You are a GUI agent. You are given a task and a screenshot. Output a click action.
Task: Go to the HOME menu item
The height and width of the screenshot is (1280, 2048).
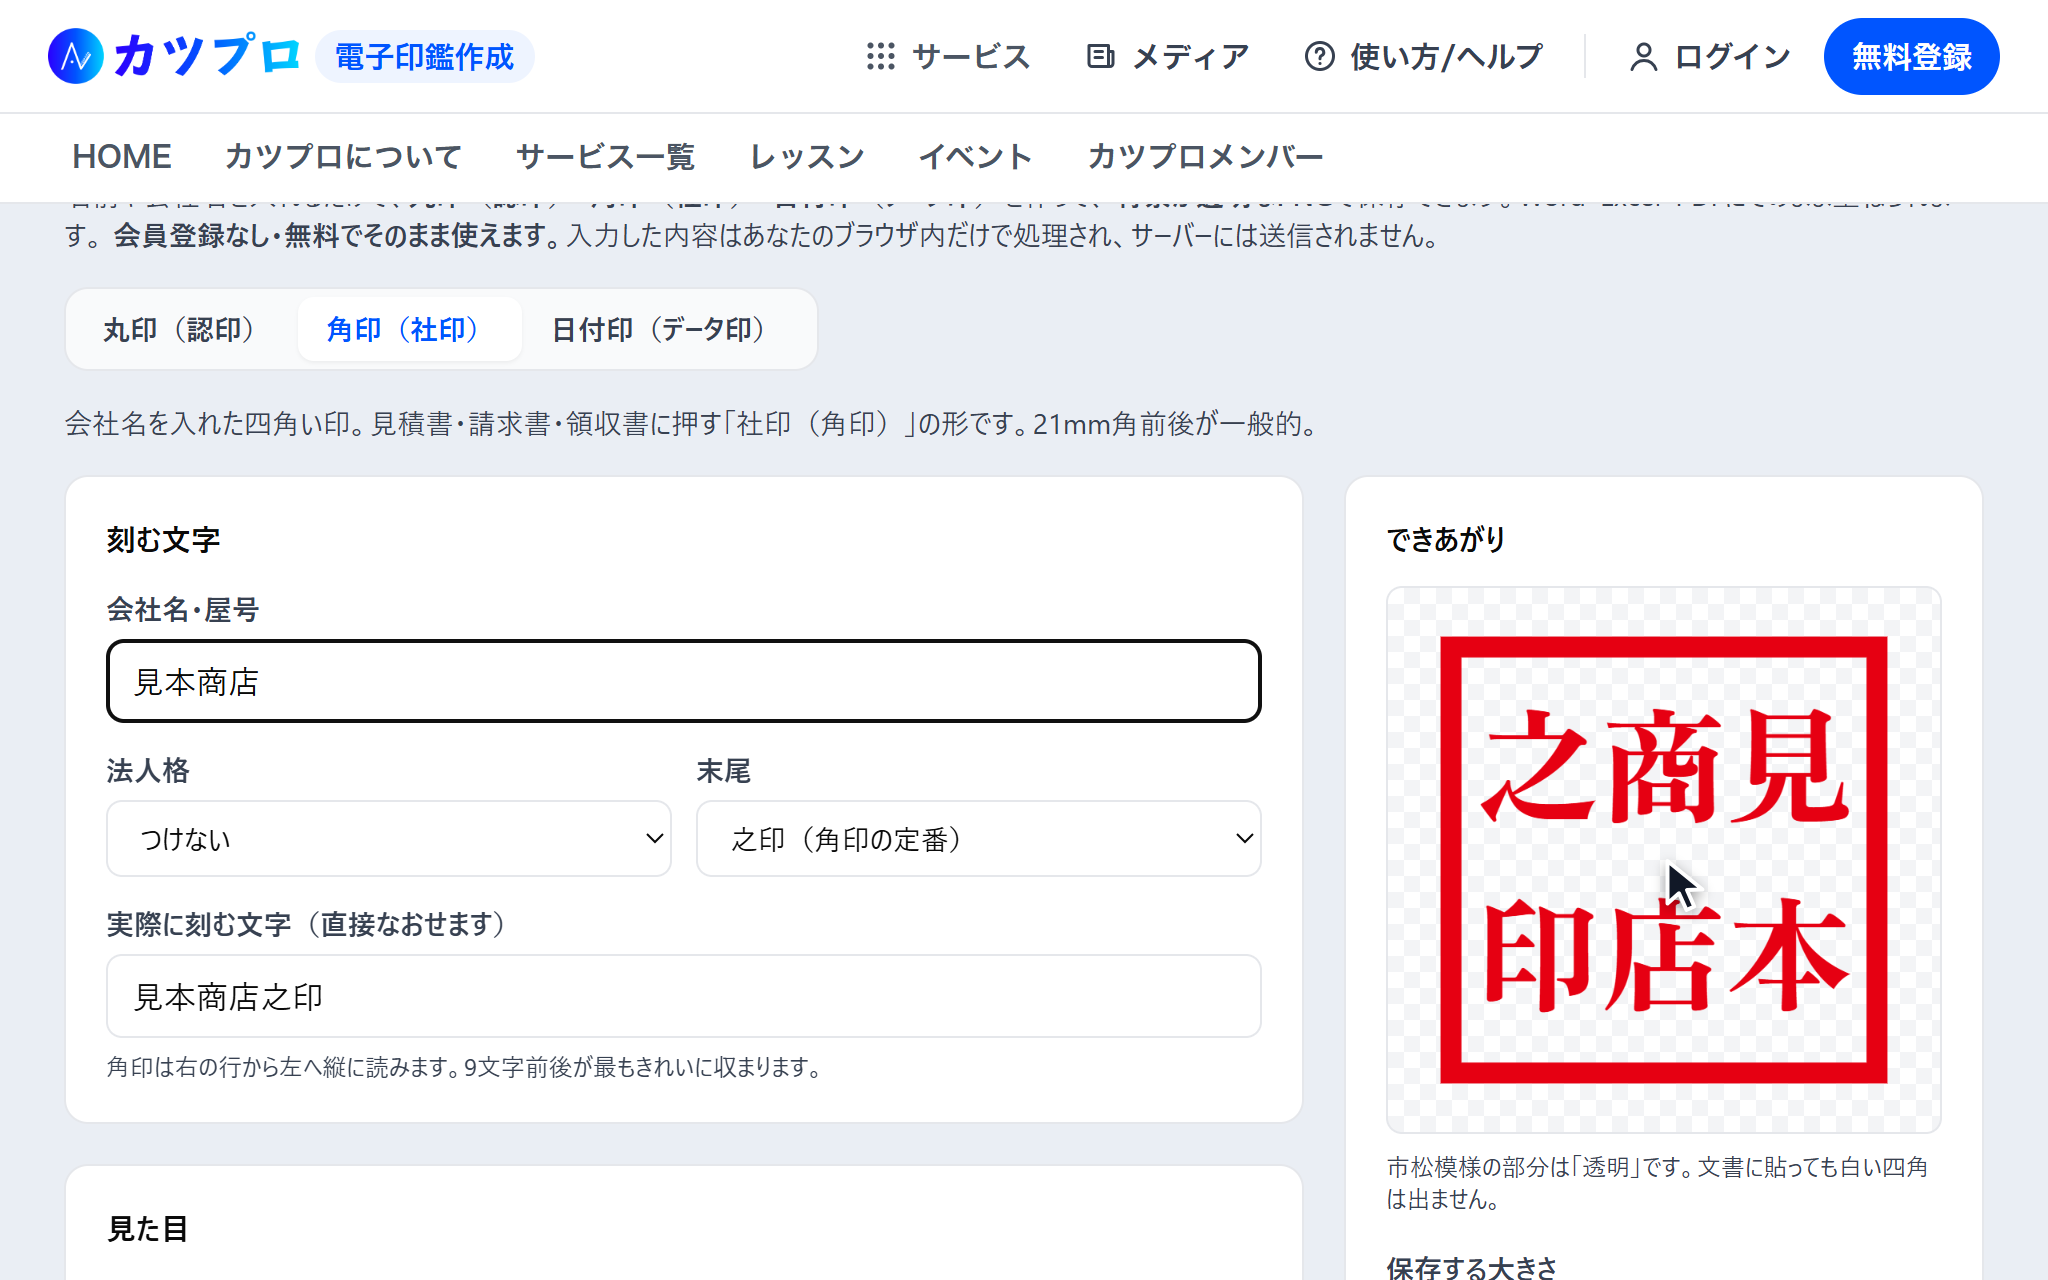point(122,156)
